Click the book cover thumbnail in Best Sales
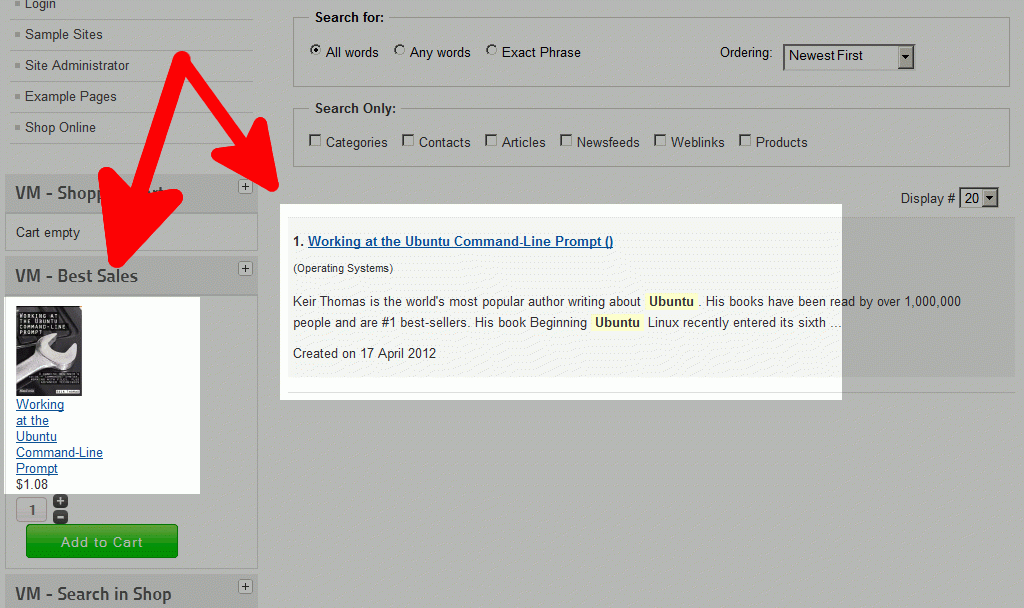Viewport: 1024px width, 608px height. click(x=49, y=351)
